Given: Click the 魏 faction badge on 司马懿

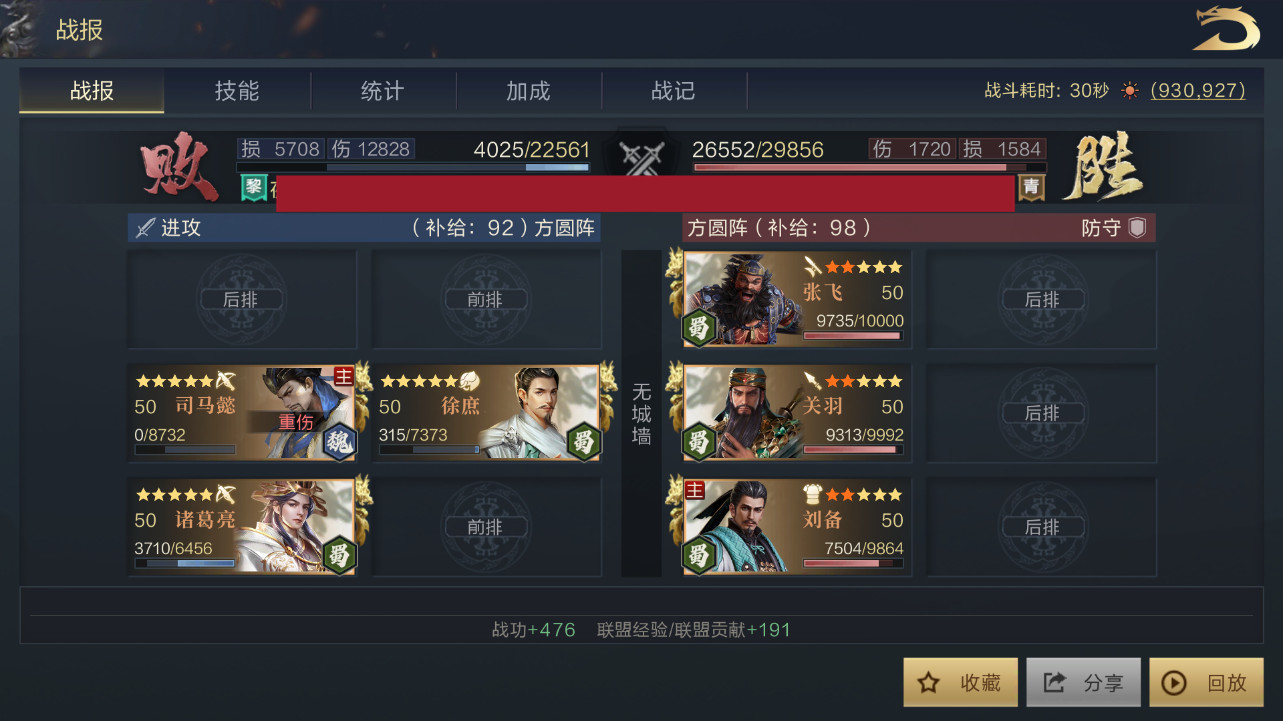Looking at the screenshot, I should pyautogui.click(x=340, y=441).
